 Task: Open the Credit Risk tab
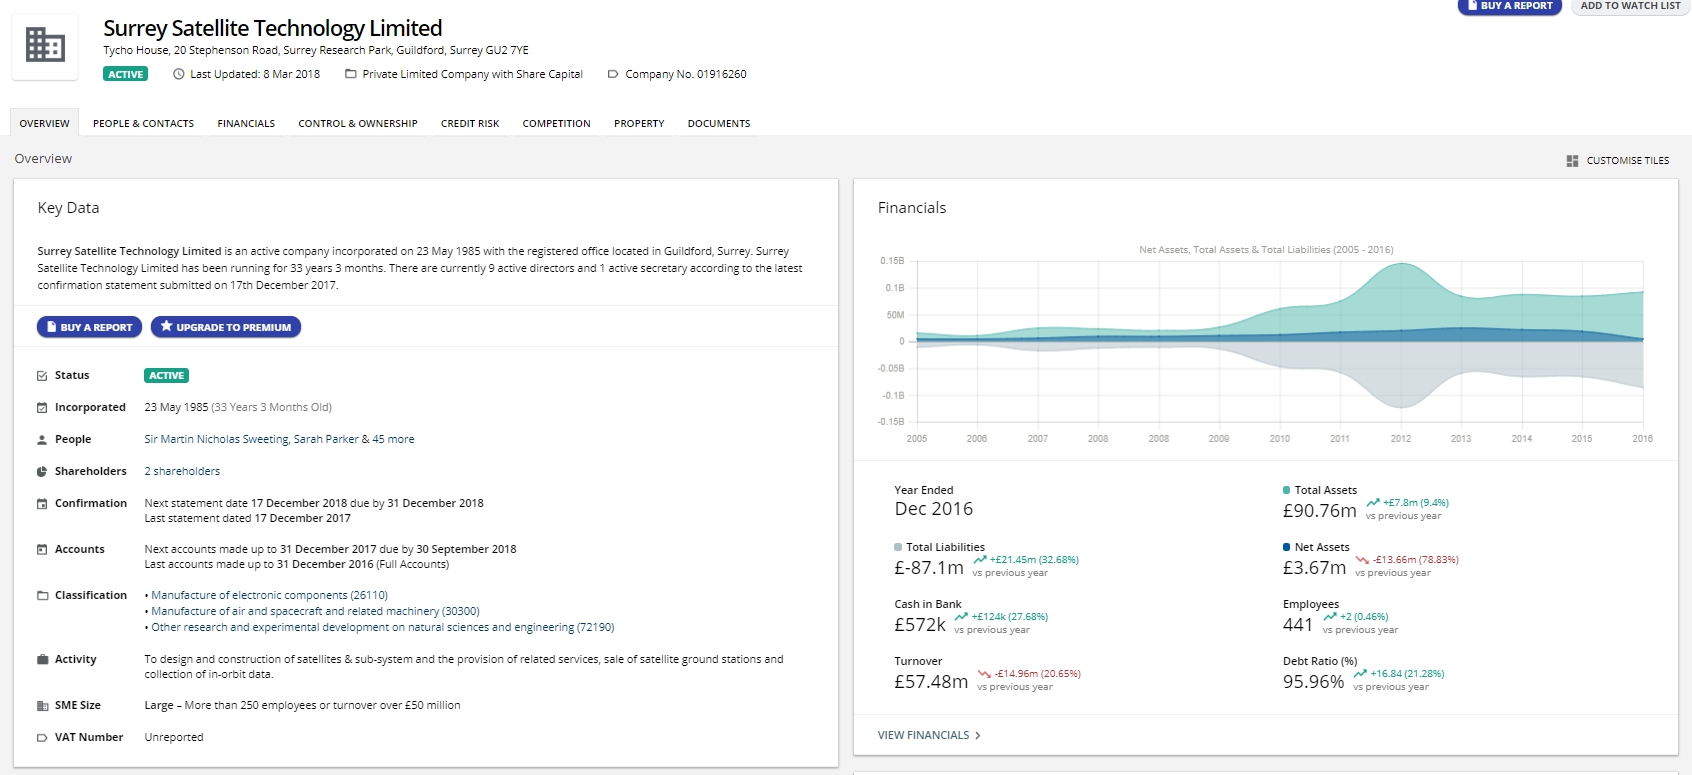pos(470,124)
